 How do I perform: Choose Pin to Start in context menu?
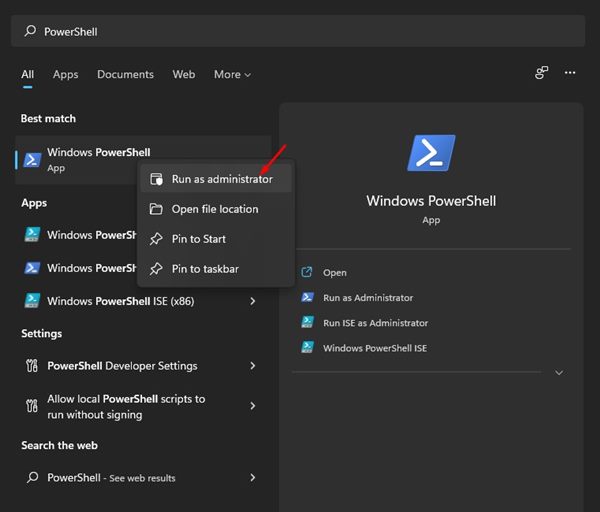tap(216, 239)
